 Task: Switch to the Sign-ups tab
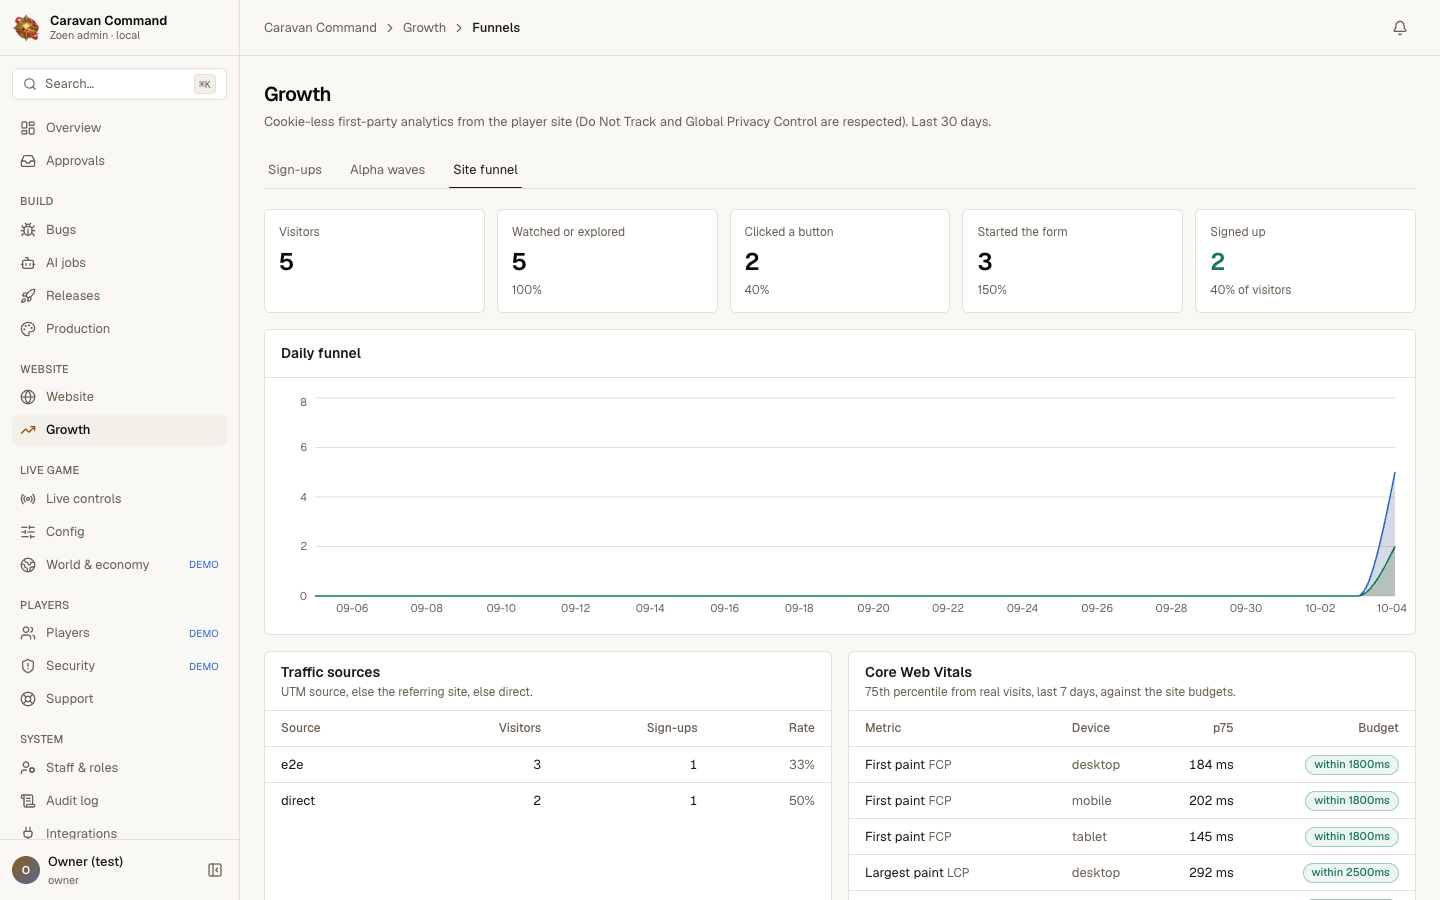coord(295,170)
